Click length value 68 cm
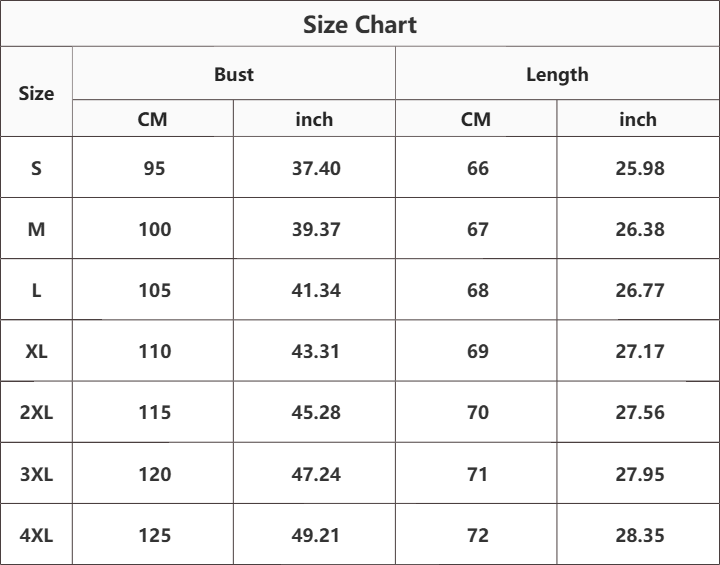The width and height of the screenshot is (720, 565). coord(478,290)
